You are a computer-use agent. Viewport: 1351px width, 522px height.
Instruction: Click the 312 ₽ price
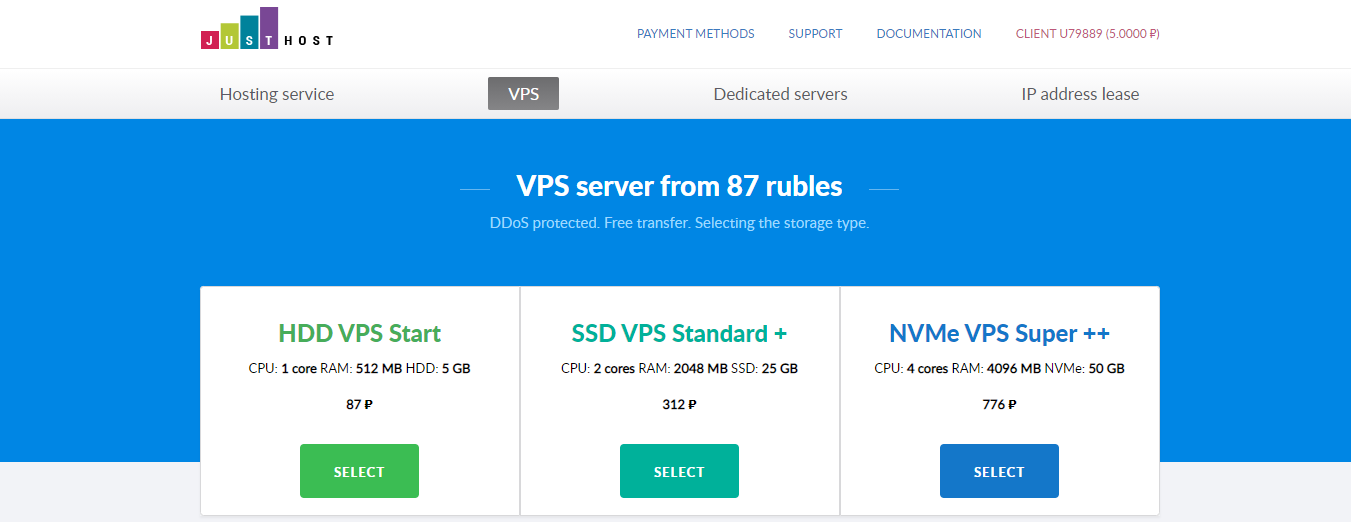click(679, 405)
